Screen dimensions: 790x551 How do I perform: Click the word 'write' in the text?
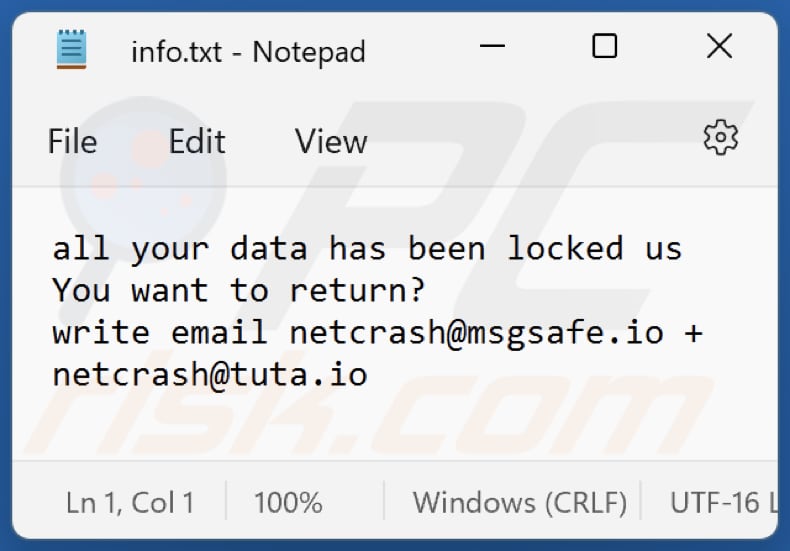(x=101, y=332)
